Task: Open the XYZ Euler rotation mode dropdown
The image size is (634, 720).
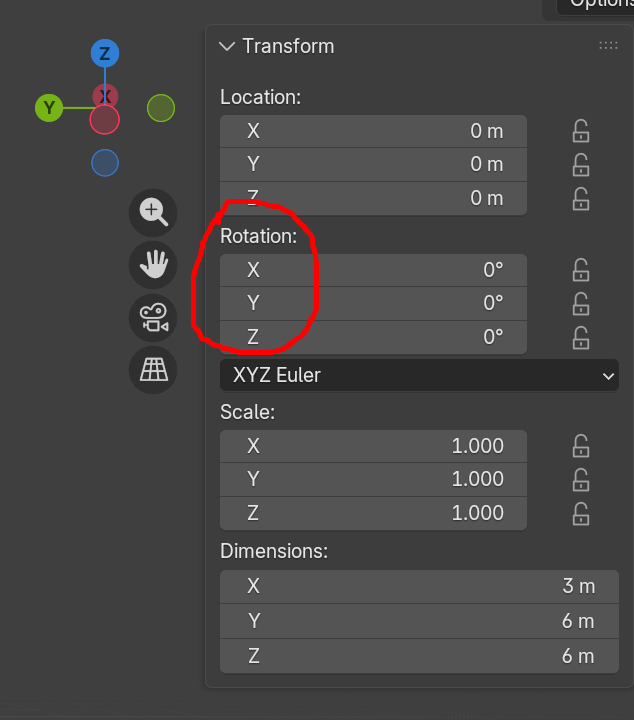Action: (x=419, y=375)
